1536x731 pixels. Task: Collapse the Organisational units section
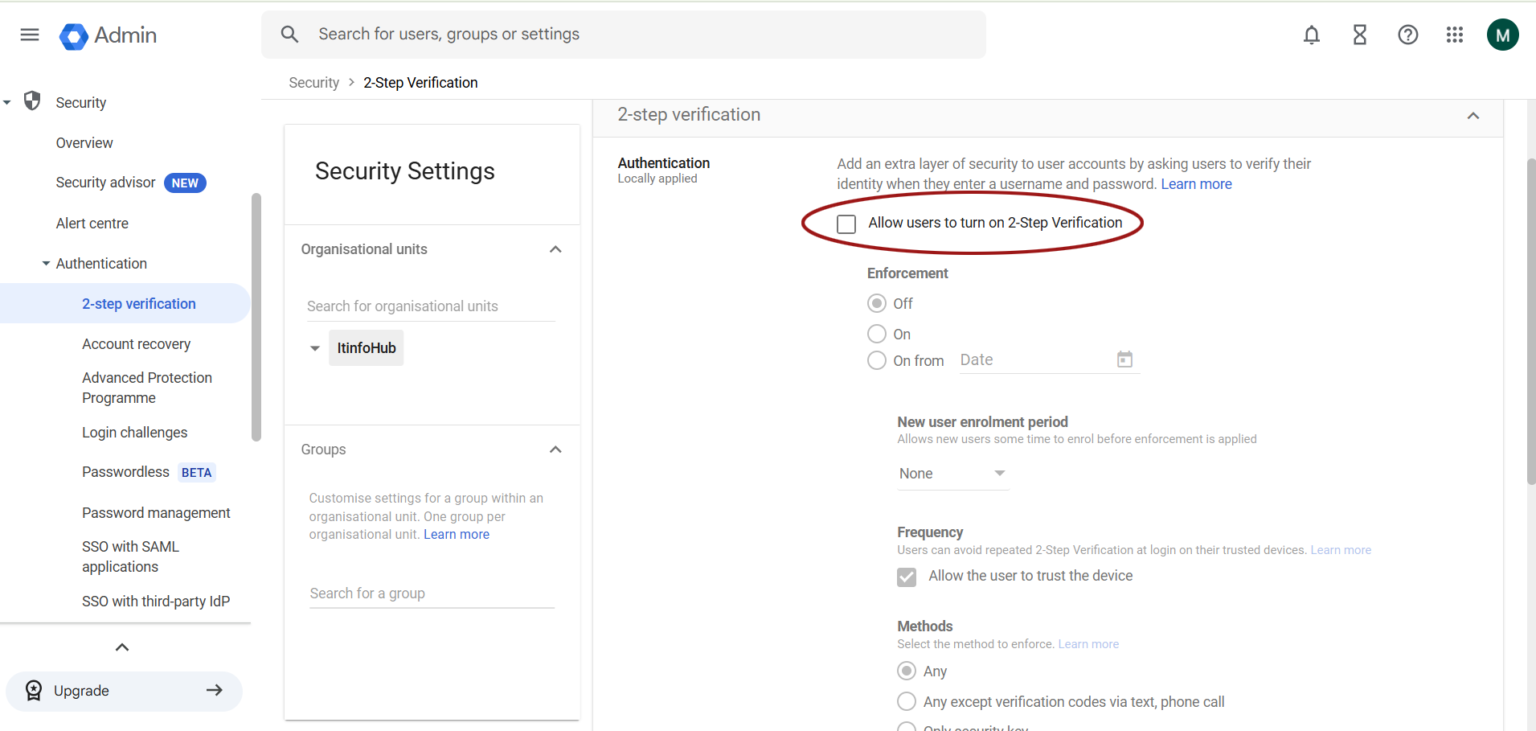(x=555, y=249)
